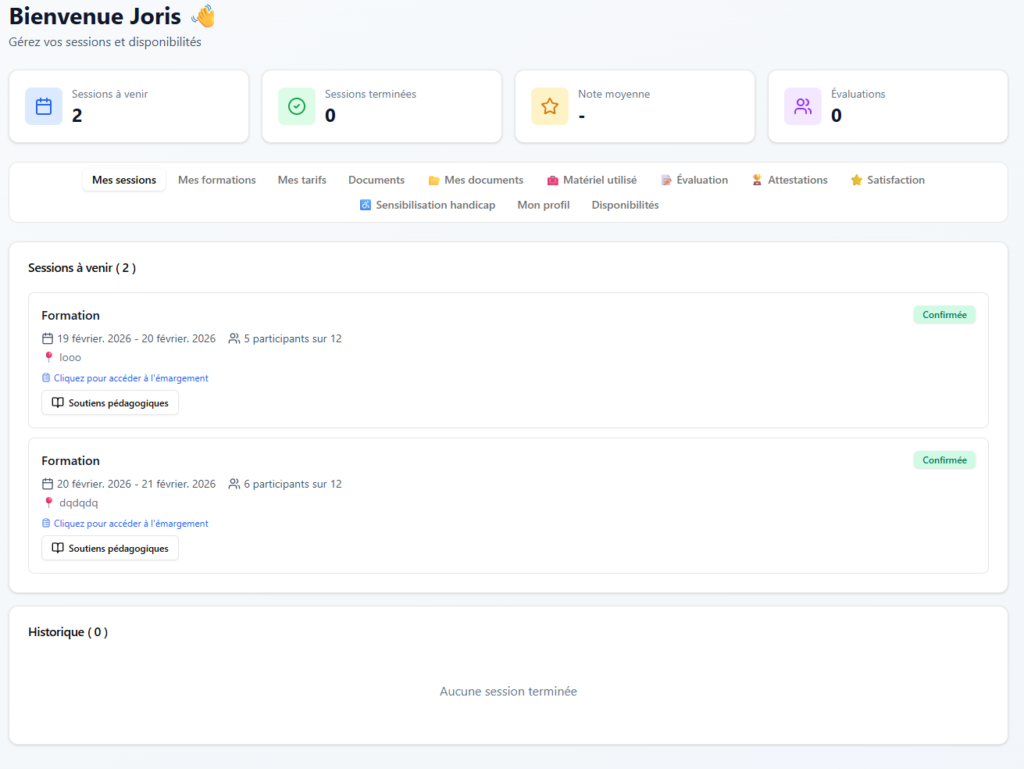
Task: Open the Mes tarifs tab
Action: pos(302,180)
